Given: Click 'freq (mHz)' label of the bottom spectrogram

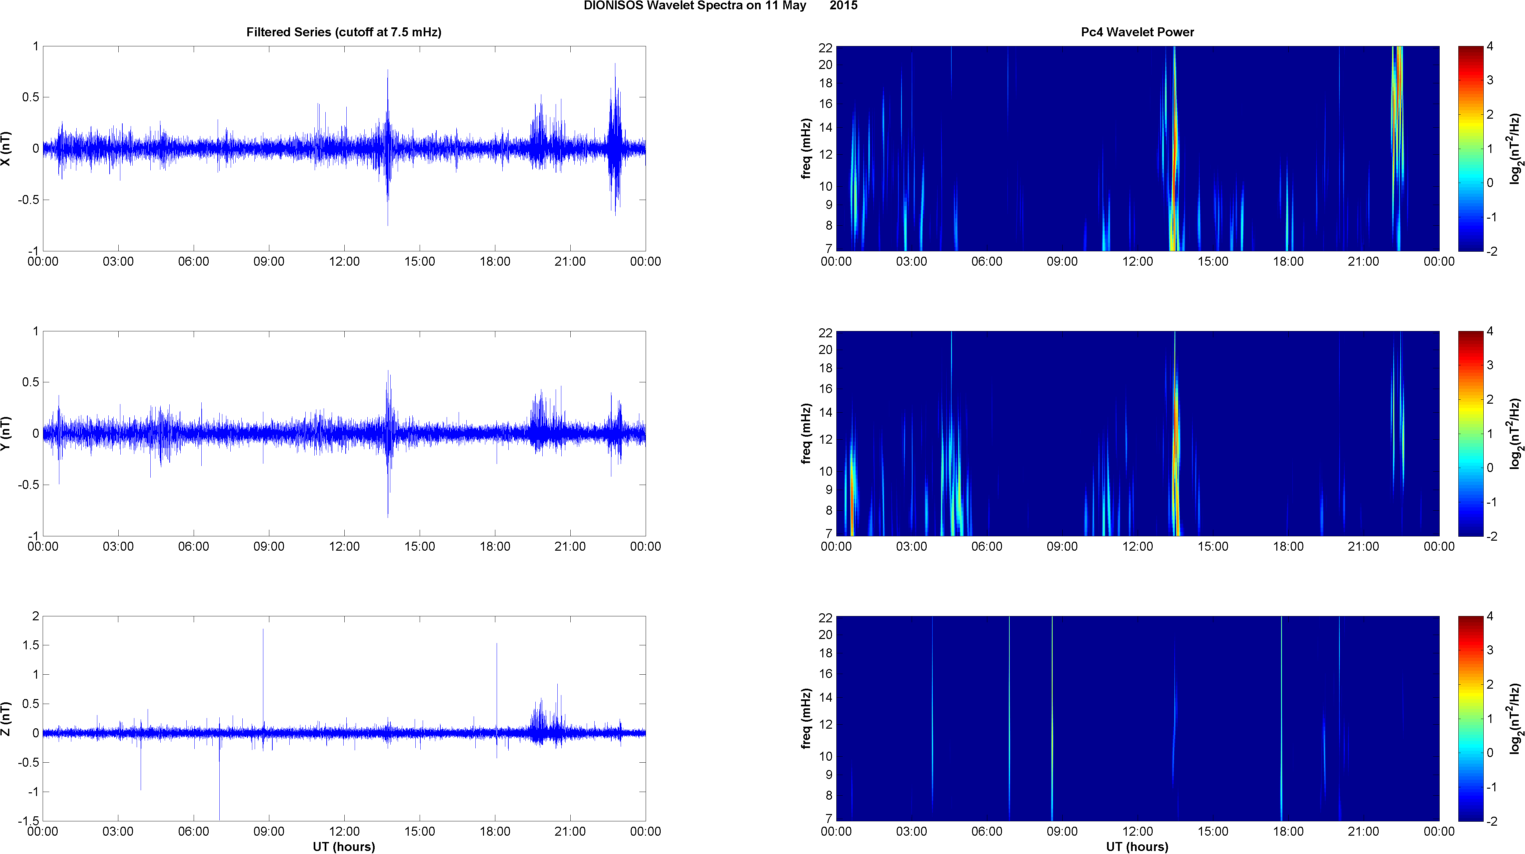Looking at the screenshot, I should (806, 718).
